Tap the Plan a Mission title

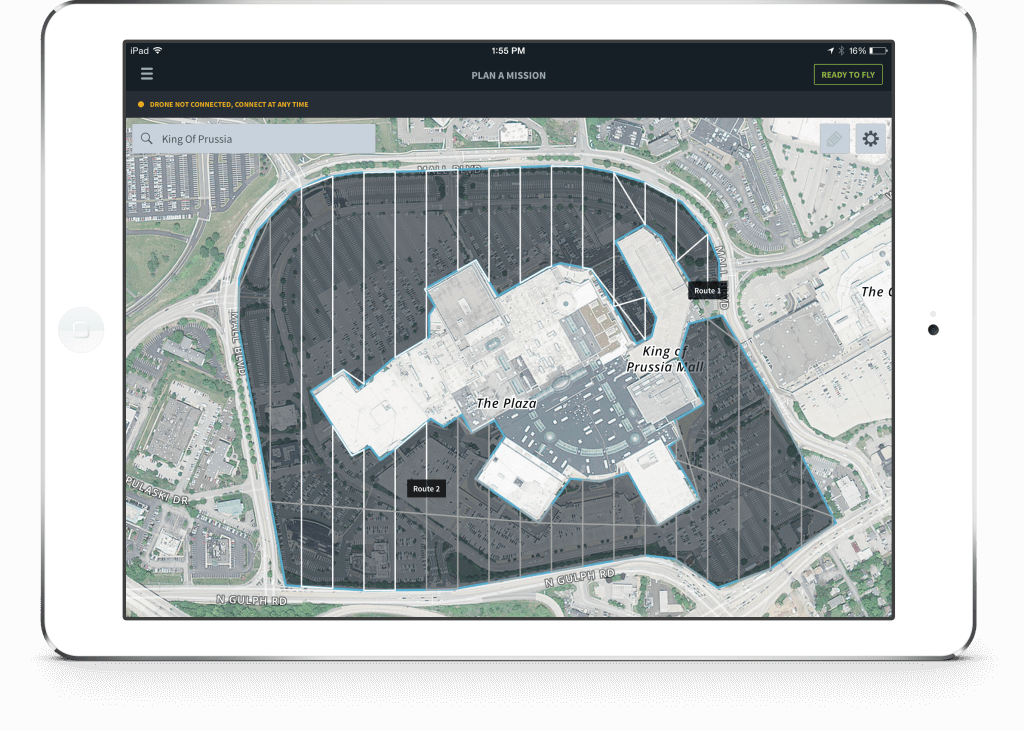tap(508, 75)
